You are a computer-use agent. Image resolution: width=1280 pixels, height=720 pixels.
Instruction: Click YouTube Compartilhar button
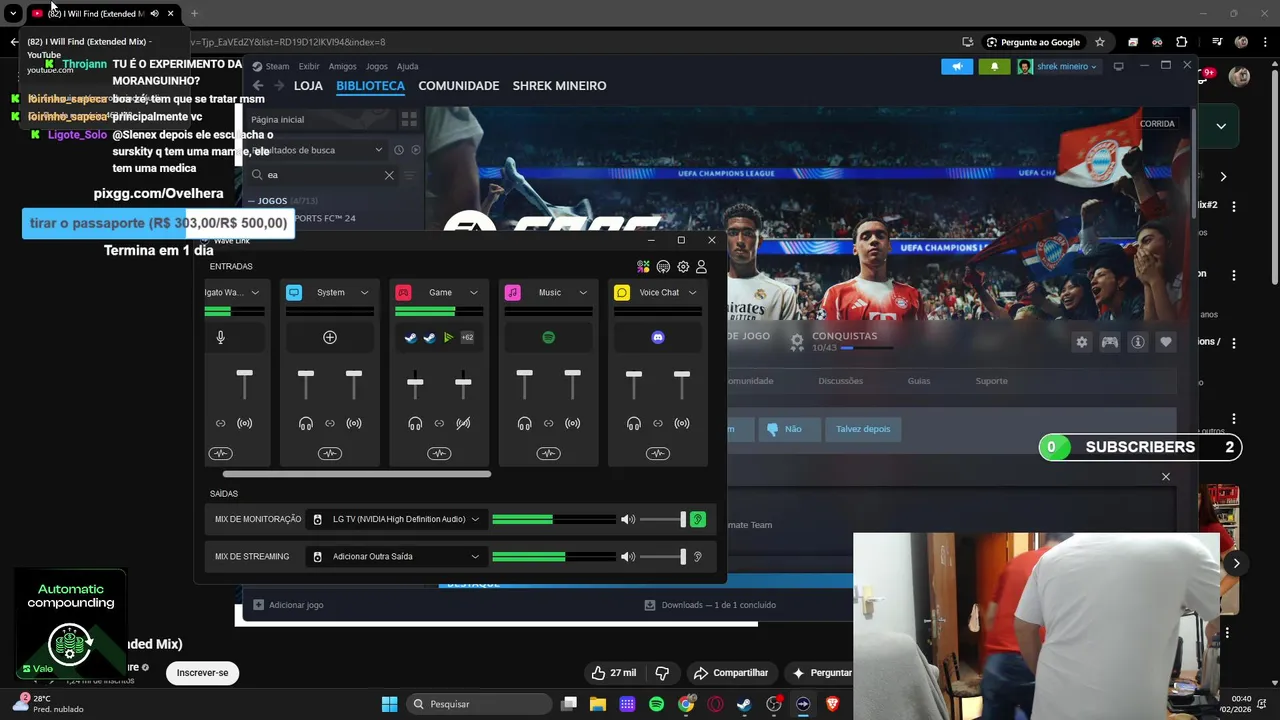tap(731, 673)
